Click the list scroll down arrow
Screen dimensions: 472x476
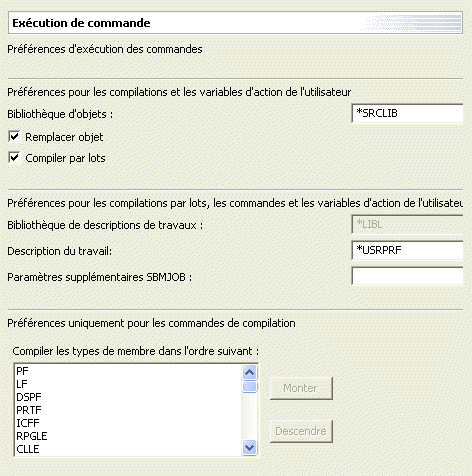[x=249, y=447]
